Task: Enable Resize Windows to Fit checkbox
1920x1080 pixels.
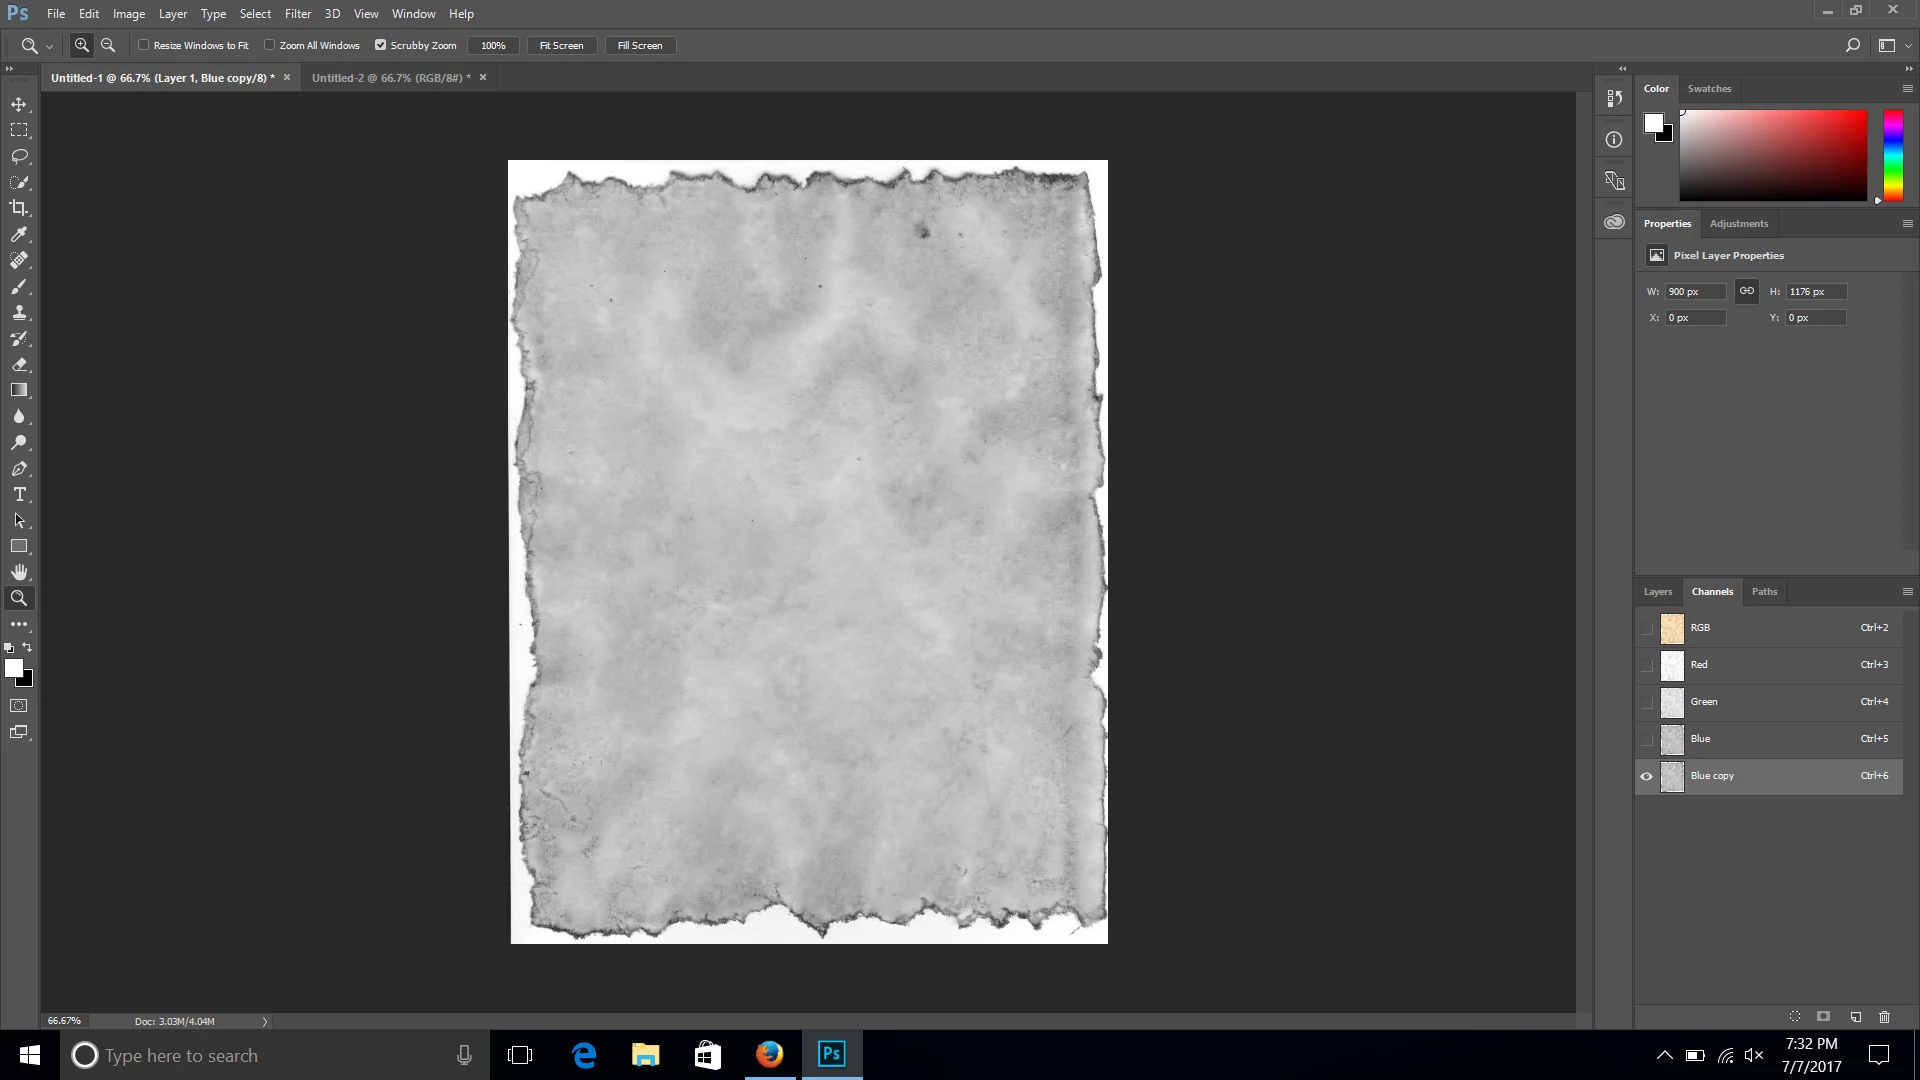Action: pos(144,45)
